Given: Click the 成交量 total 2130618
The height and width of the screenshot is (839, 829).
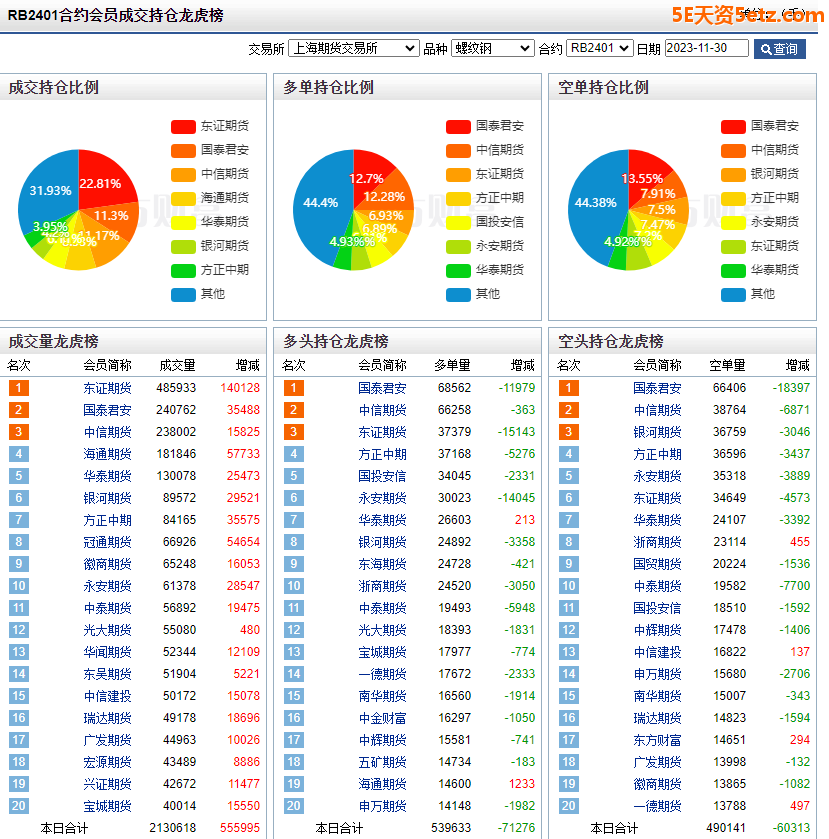Looking at the screenshot, I should [x=173, y=828].
